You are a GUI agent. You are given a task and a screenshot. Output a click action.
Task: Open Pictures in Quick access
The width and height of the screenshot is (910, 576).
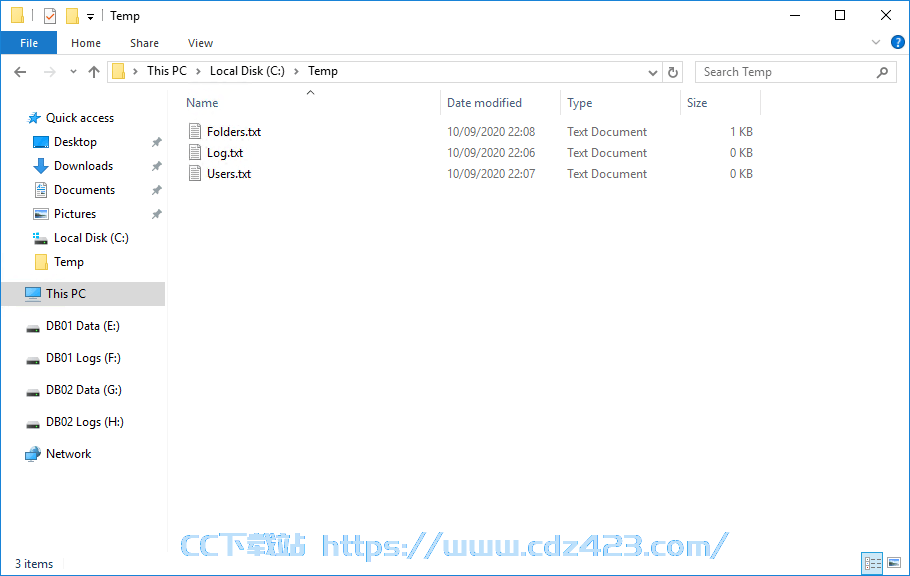click(75, 214)
